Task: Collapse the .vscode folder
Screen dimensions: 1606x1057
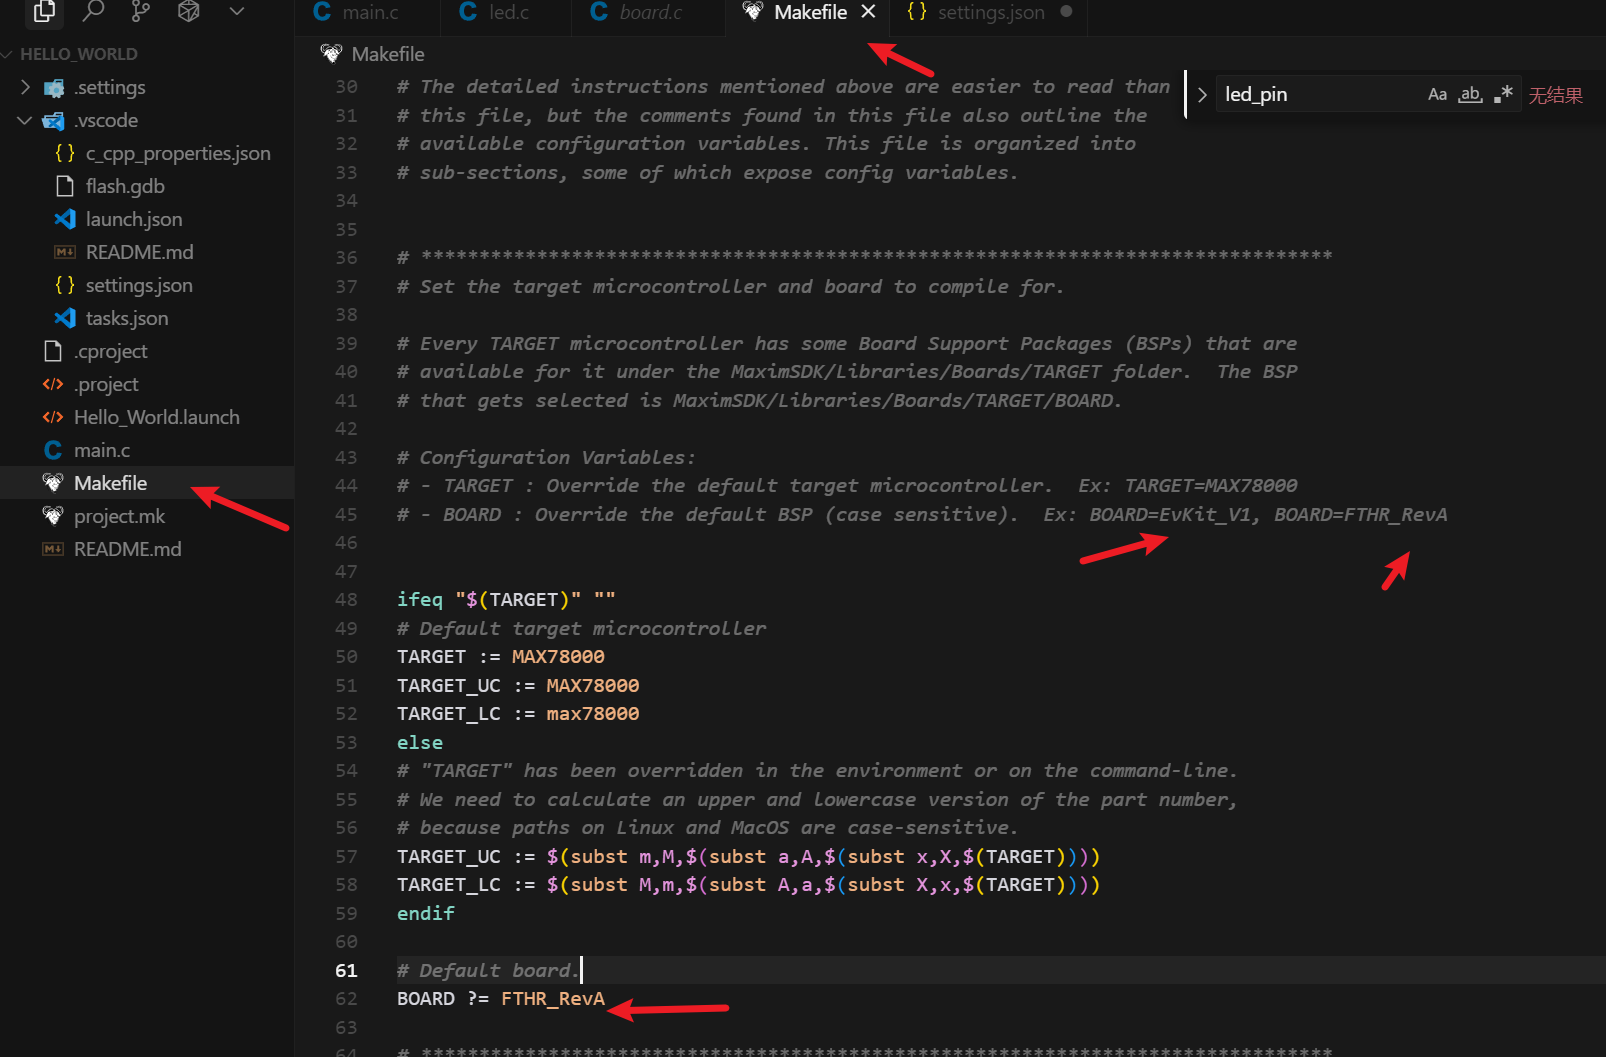Action: point(25,120)
